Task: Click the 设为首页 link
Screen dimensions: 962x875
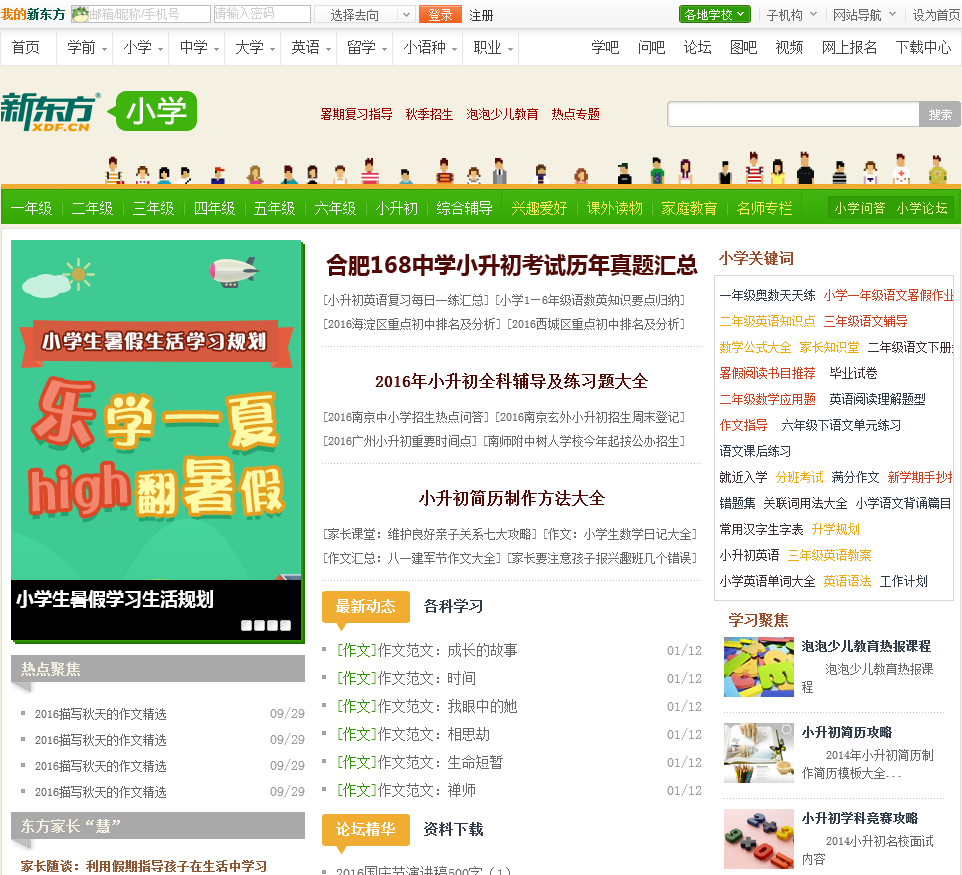Action: point(936,15)
